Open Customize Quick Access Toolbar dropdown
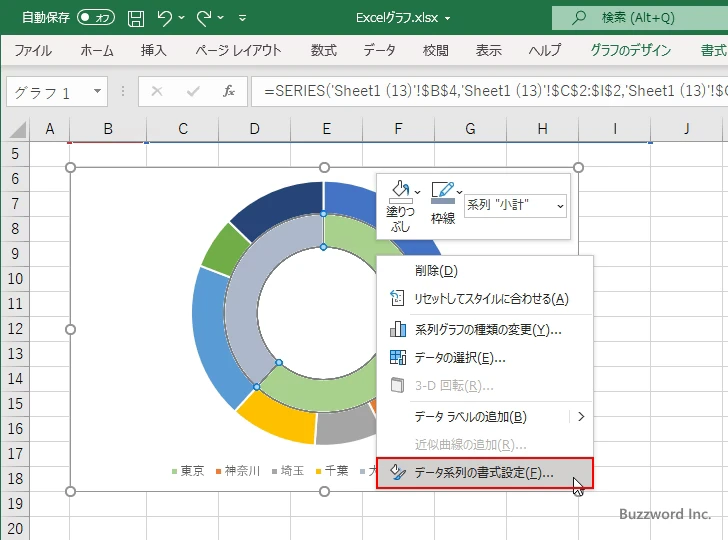This screenshot has width=728, height=540. 242,18
